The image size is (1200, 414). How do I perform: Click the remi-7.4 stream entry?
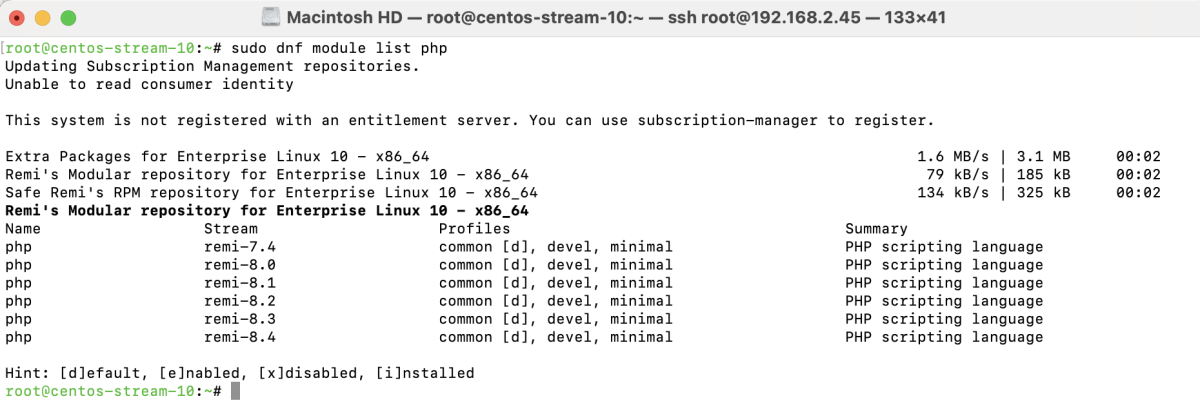click(239, 247)
